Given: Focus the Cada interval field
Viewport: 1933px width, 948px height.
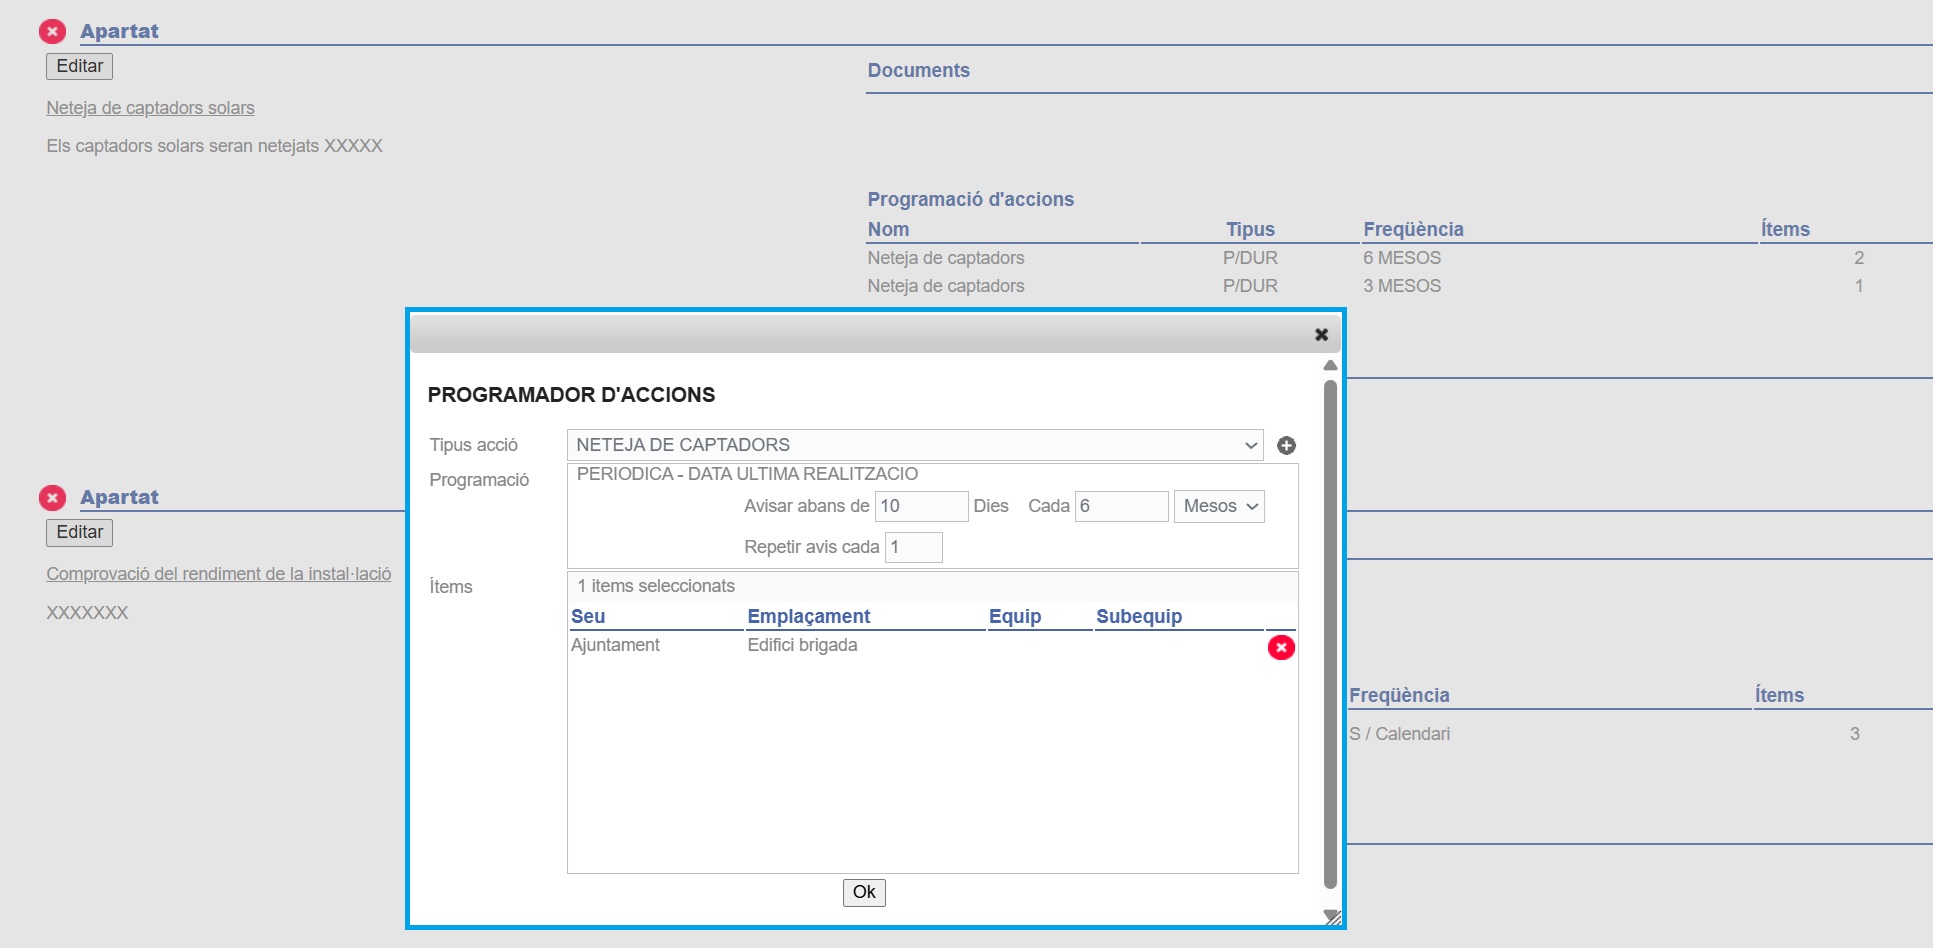Looking at the screenshot, I should pos(1122,506).
